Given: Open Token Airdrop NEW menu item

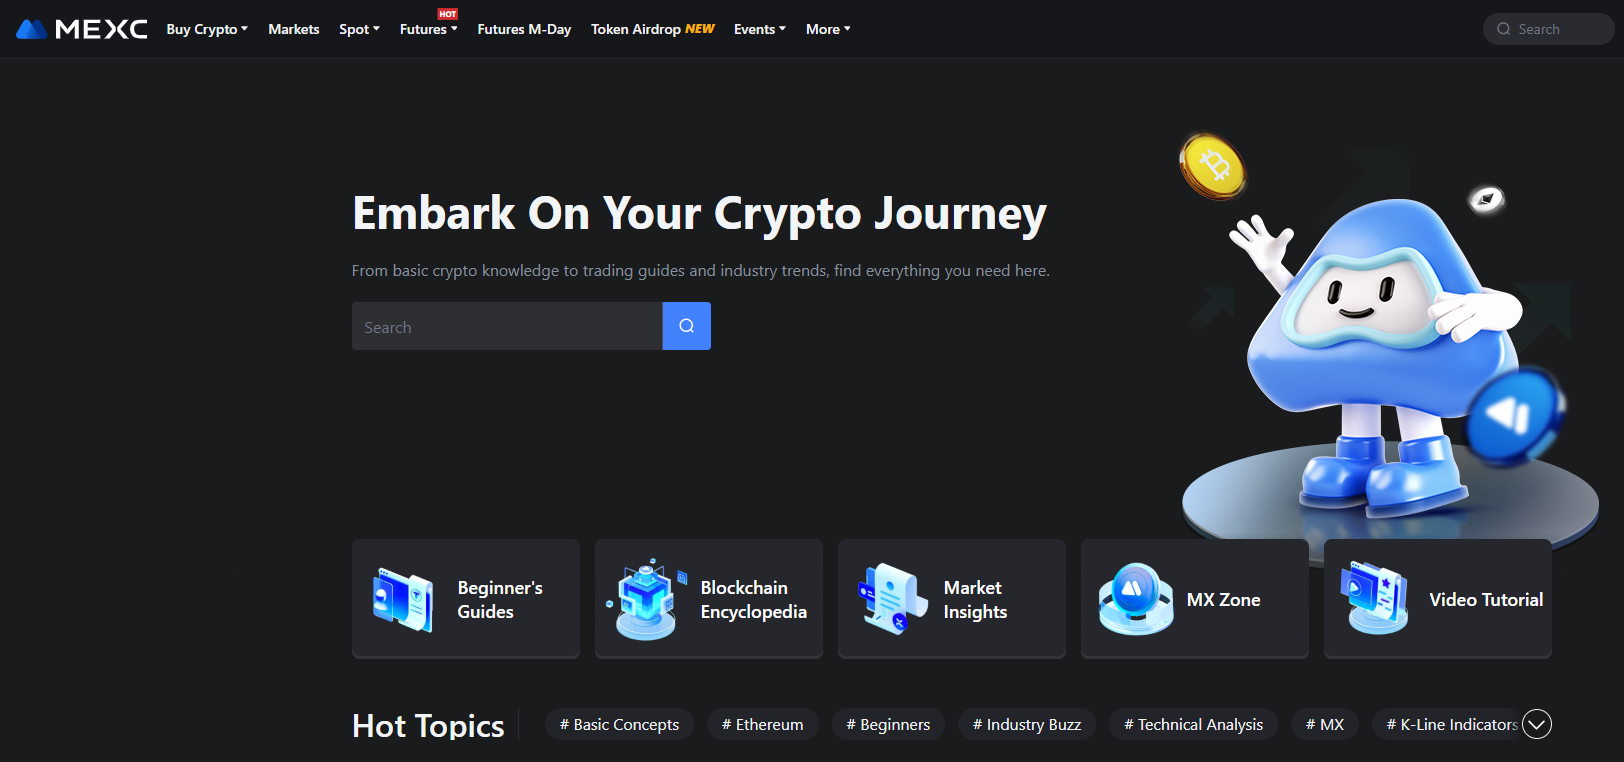Looking at the screenshot, I should 652,29.
